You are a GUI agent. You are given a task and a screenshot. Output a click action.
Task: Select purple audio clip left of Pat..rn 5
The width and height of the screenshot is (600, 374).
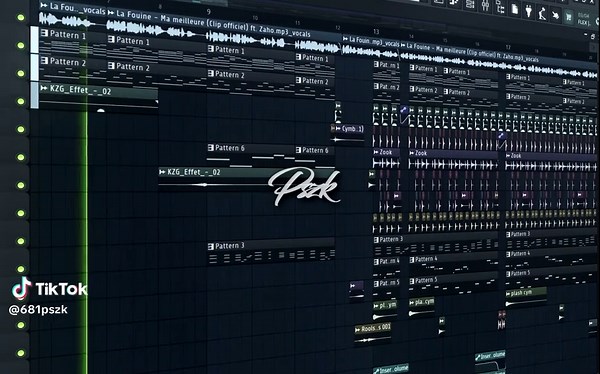357,291
